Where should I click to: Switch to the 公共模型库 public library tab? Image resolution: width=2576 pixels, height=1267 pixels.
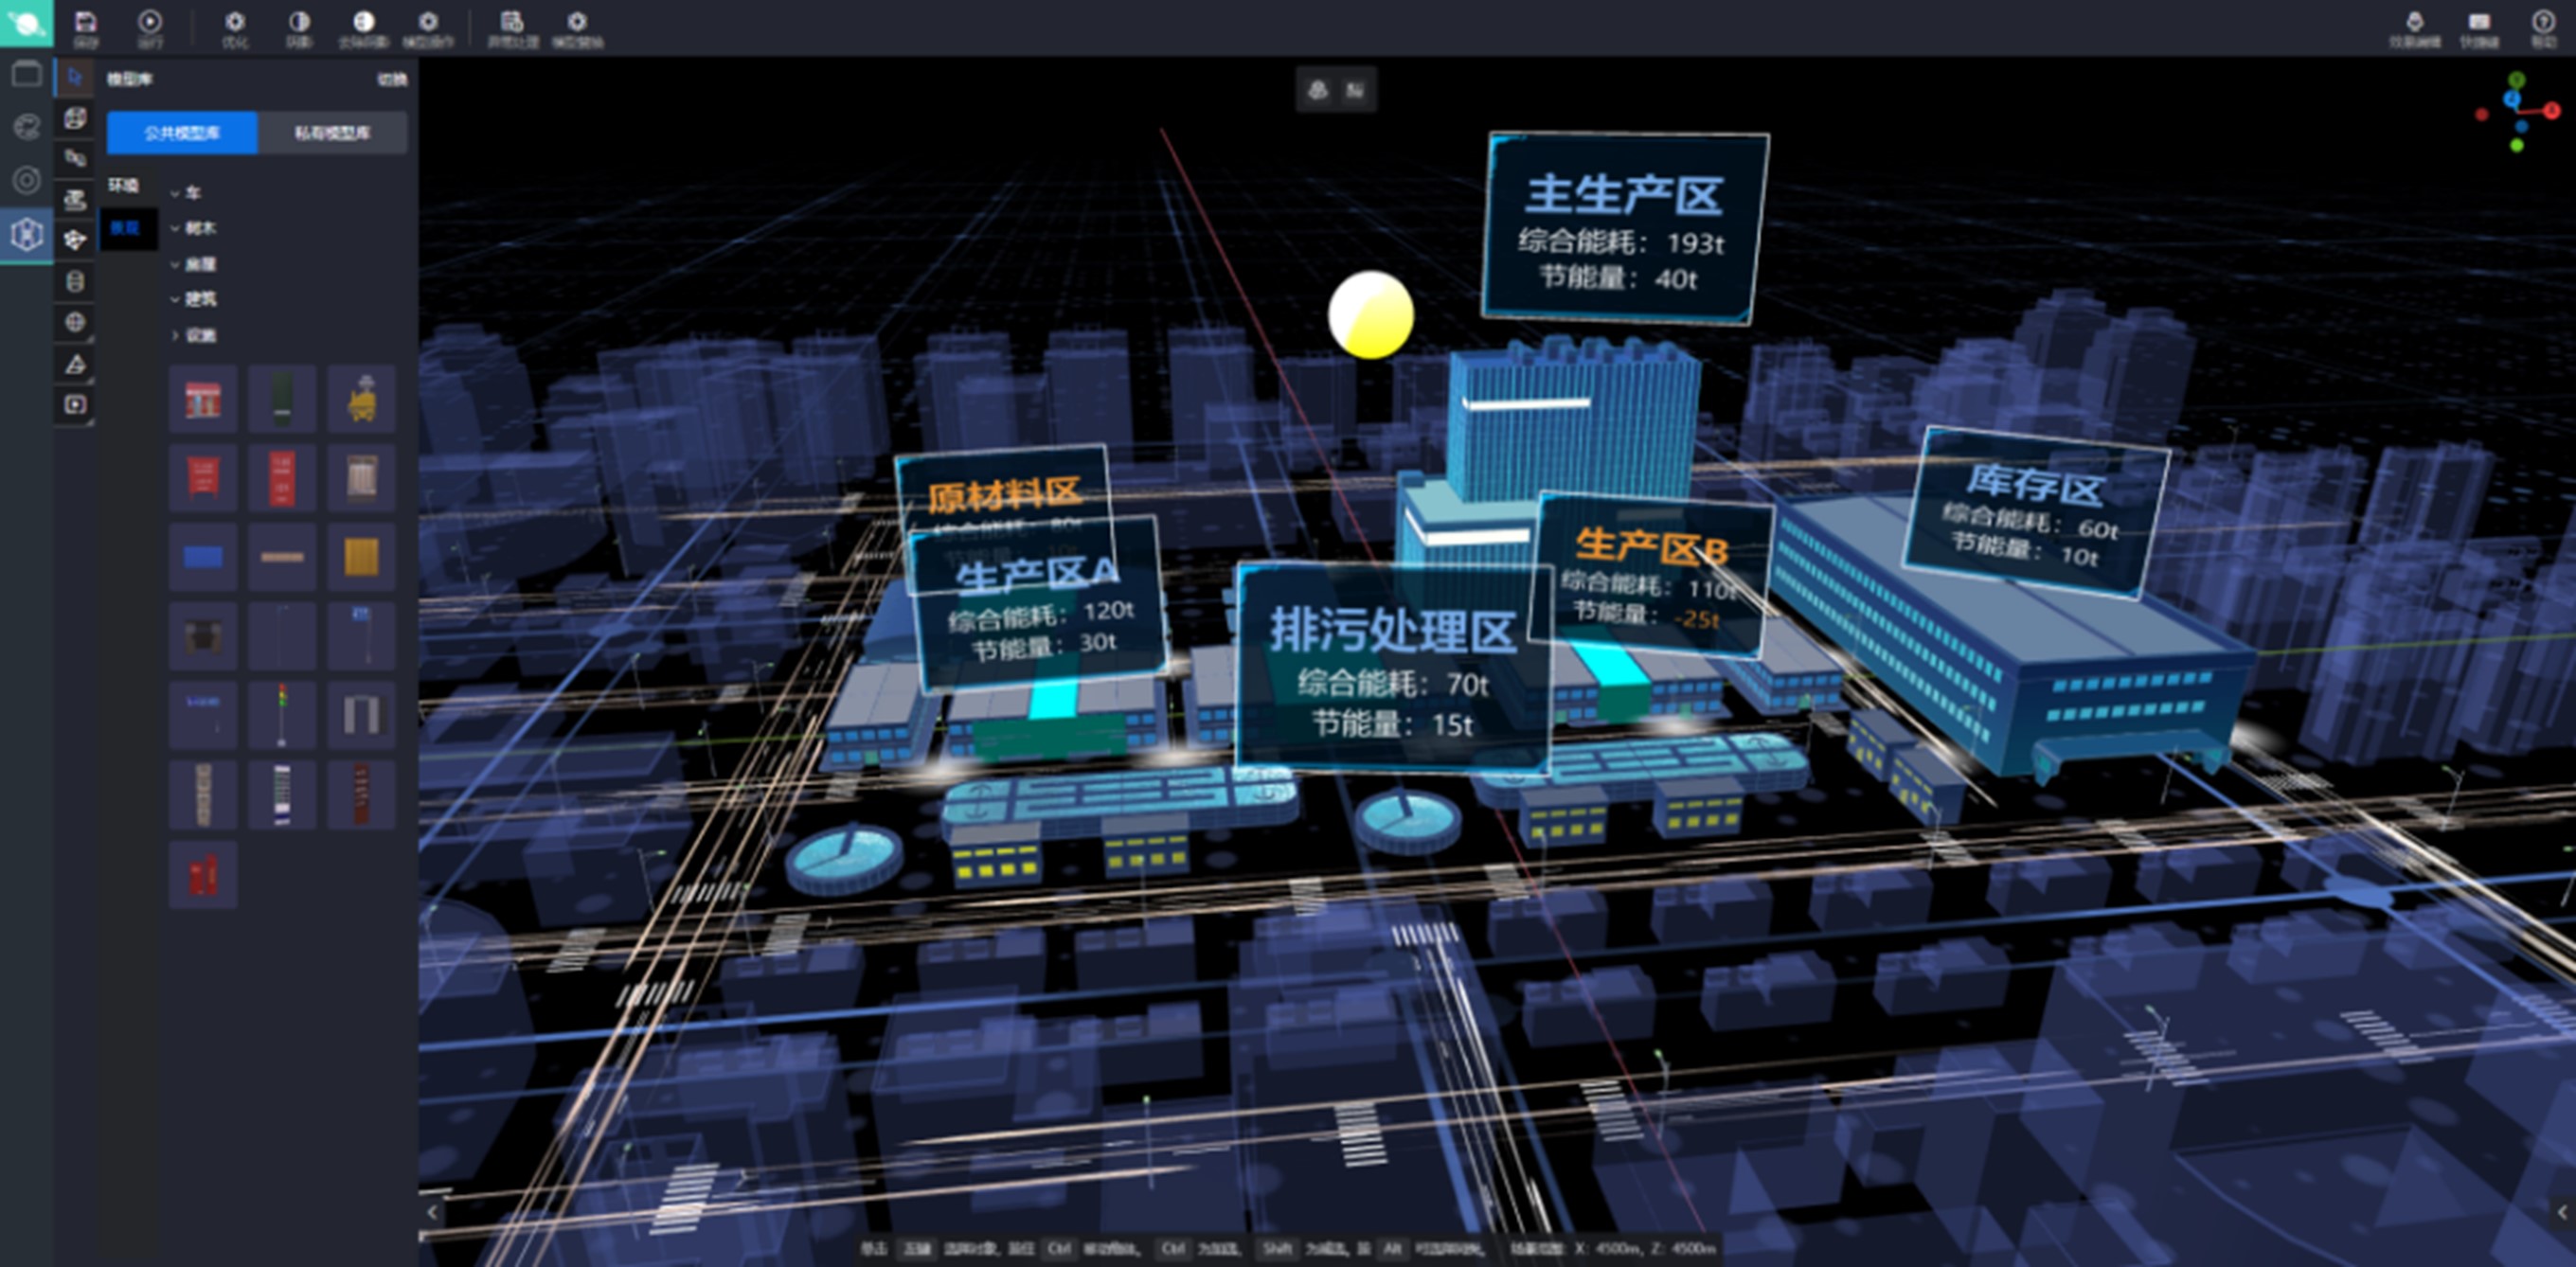click(182, 133)
